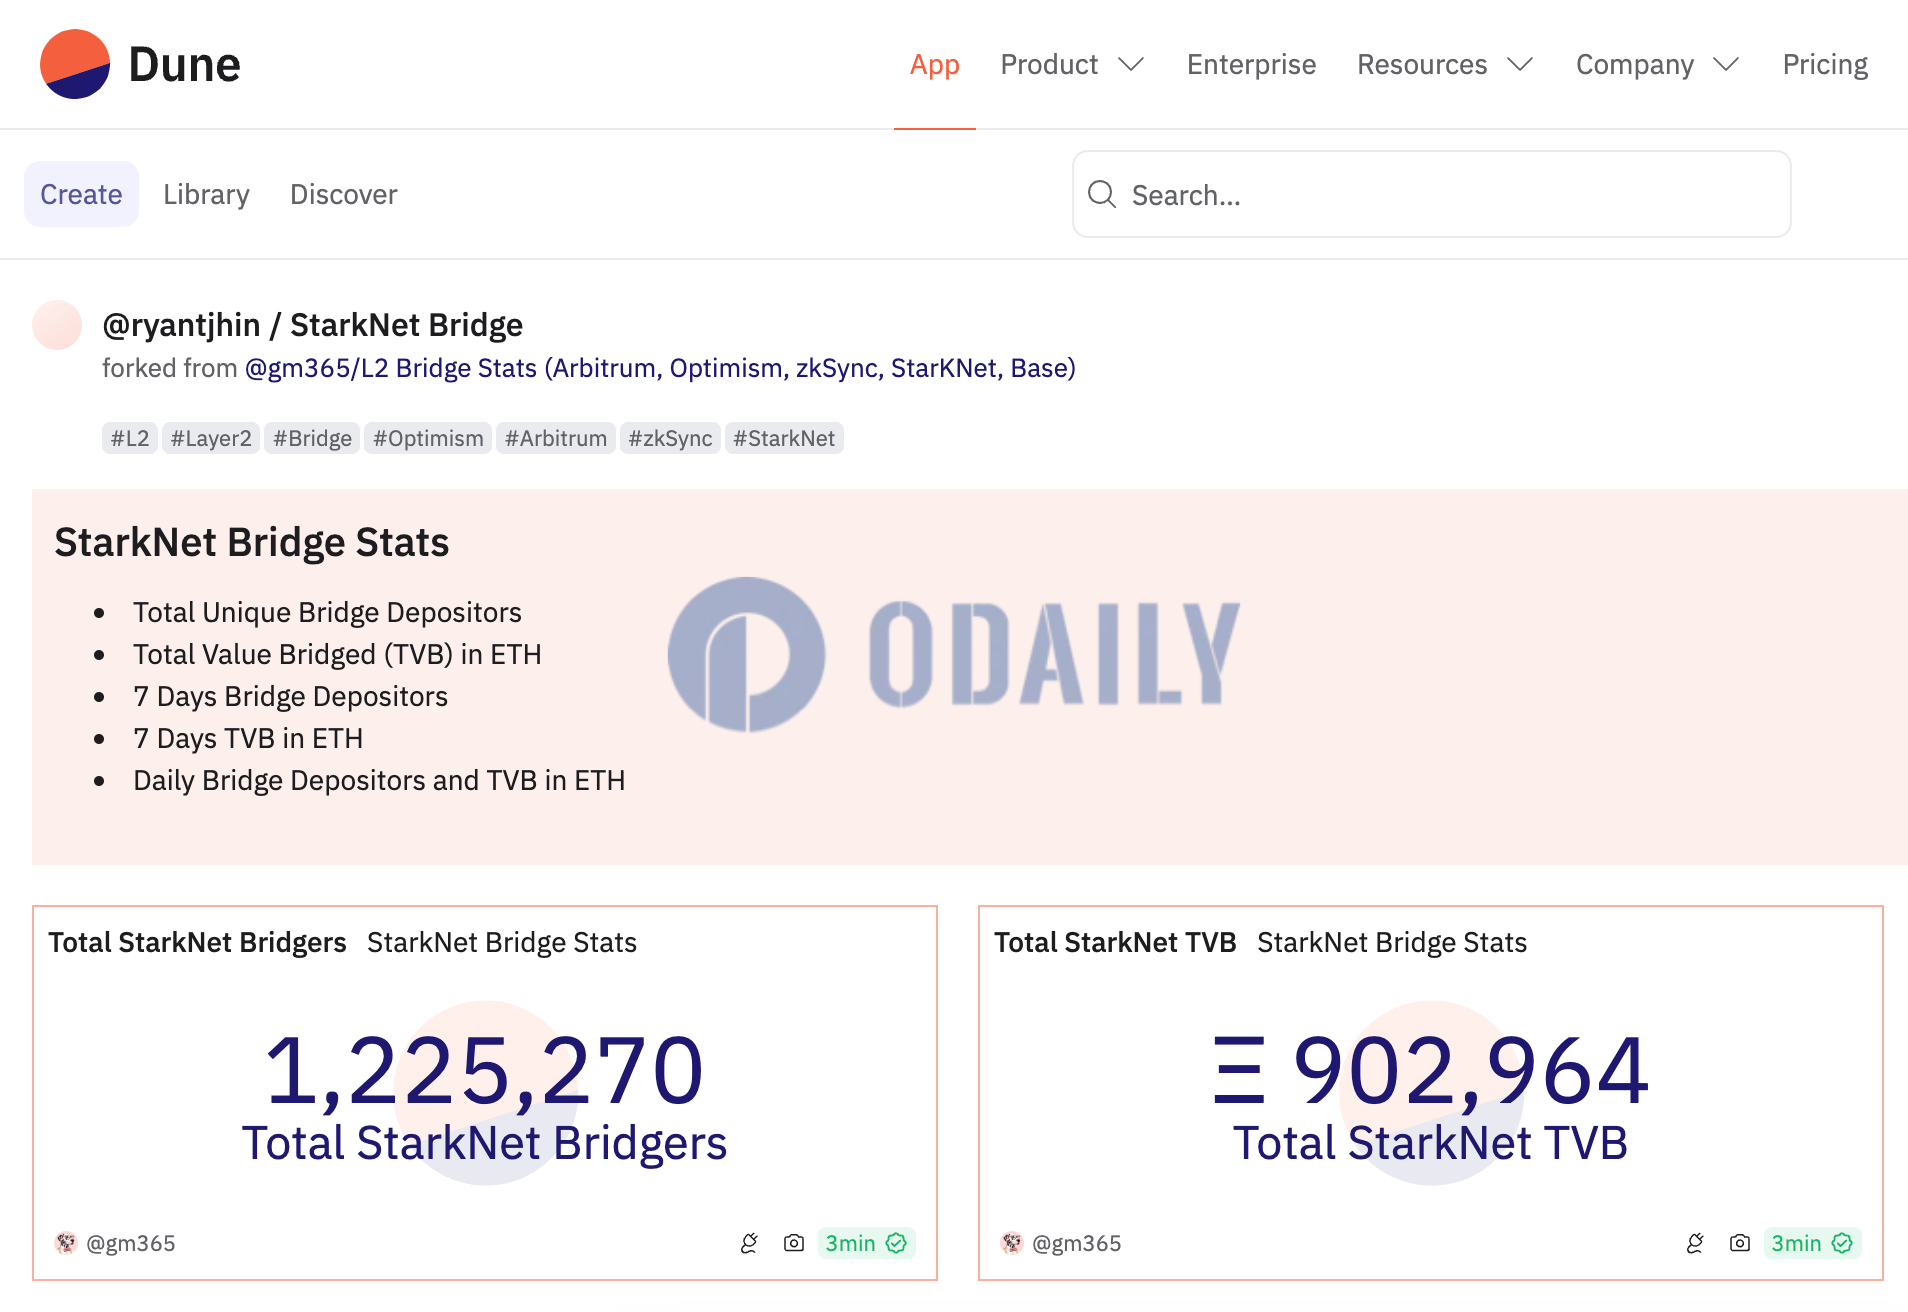Expand the Resources dropdown menu
The height and width of the screenshot is (1312, 1908).
(x=1445, y=65)
